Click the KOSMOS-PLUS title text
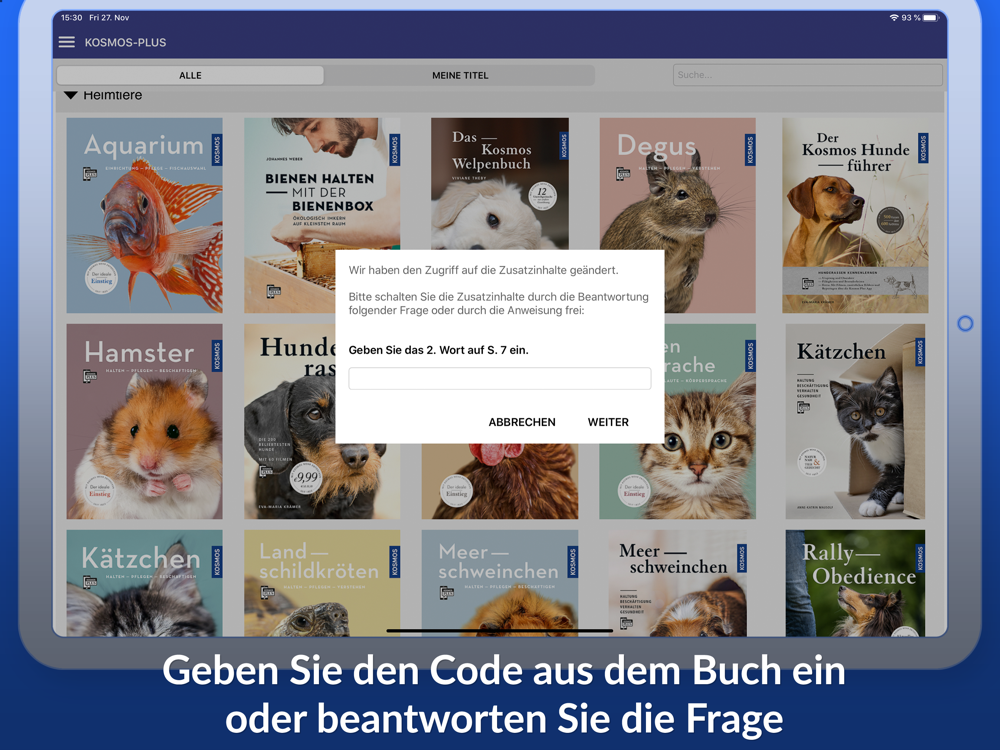1000x750 pixels. 125,43
